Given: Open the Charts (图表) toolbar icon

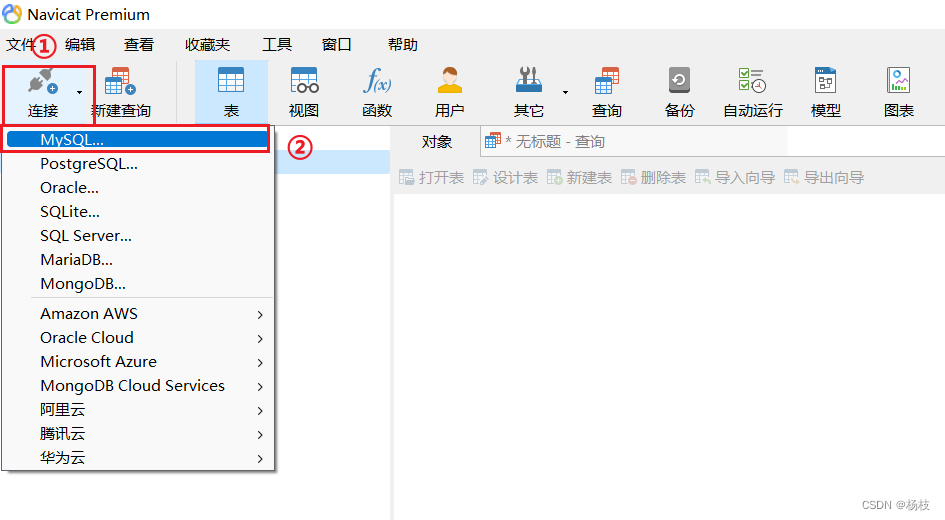Looking at the screenshot, I should 899,80.
